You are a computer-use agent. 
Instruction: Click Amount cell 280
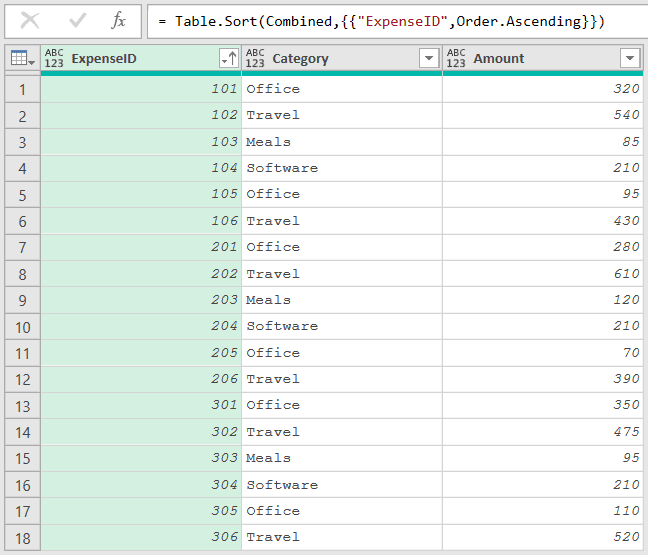(543, 248)
